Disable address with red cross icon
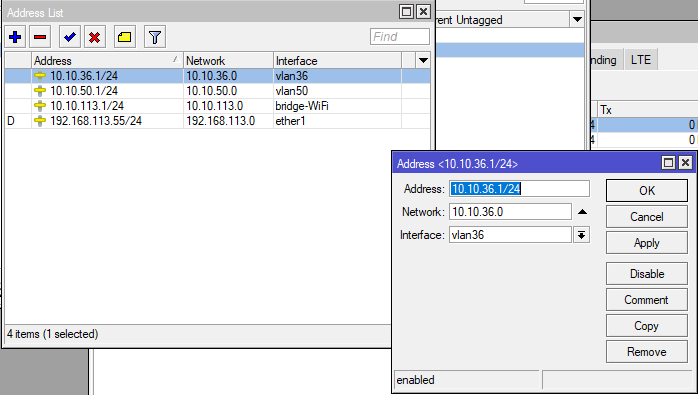The width and height of the screenshot is (698, 395). (94, 37)
